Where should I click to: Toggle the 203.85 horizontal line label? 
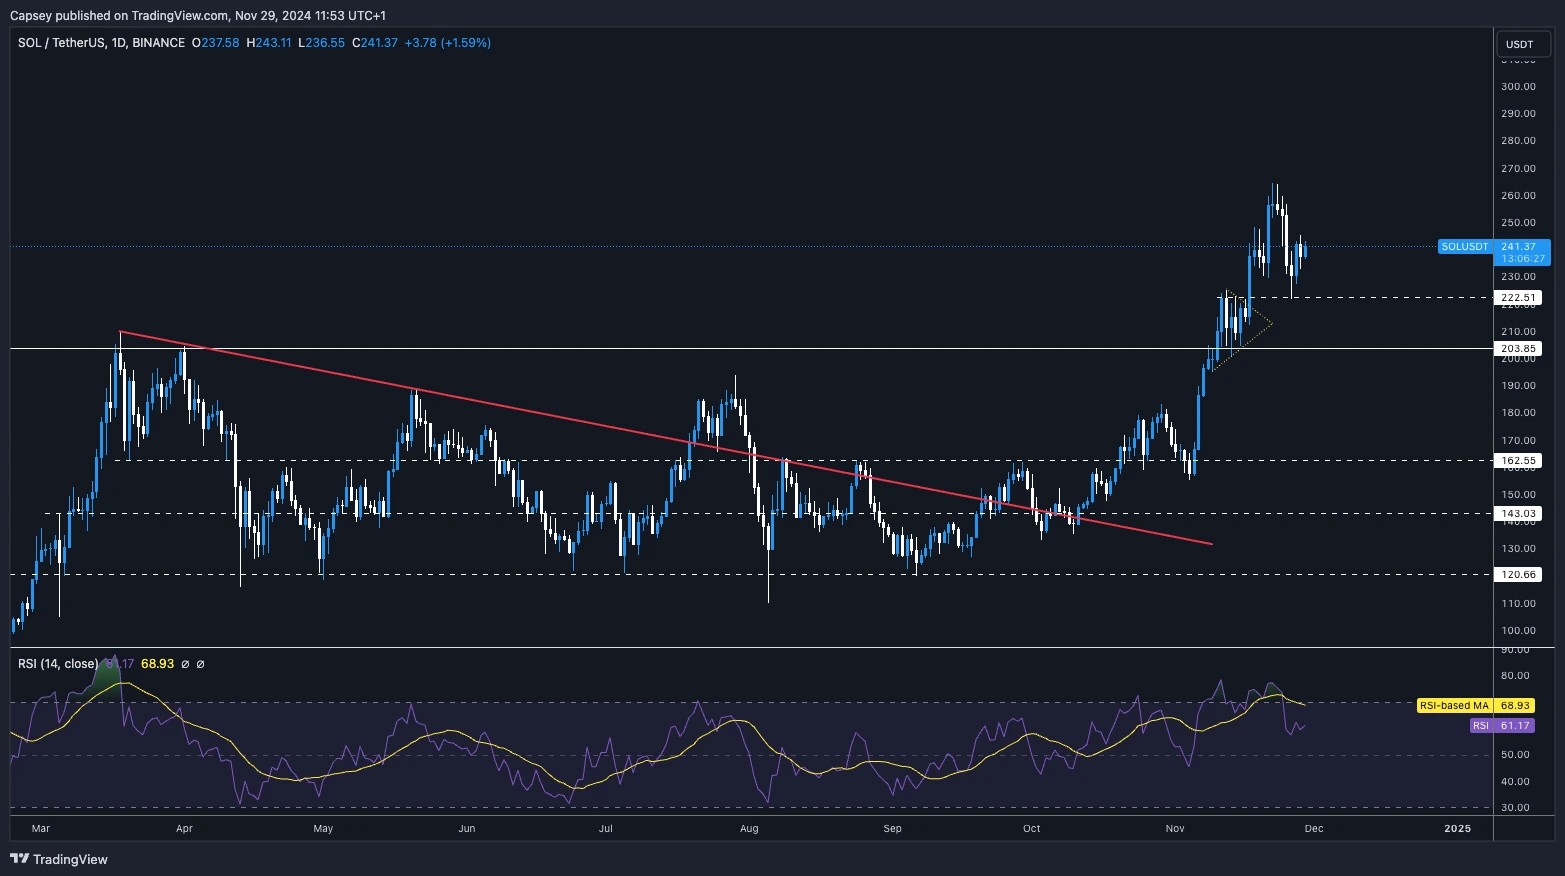click(x=1518, y=348)
